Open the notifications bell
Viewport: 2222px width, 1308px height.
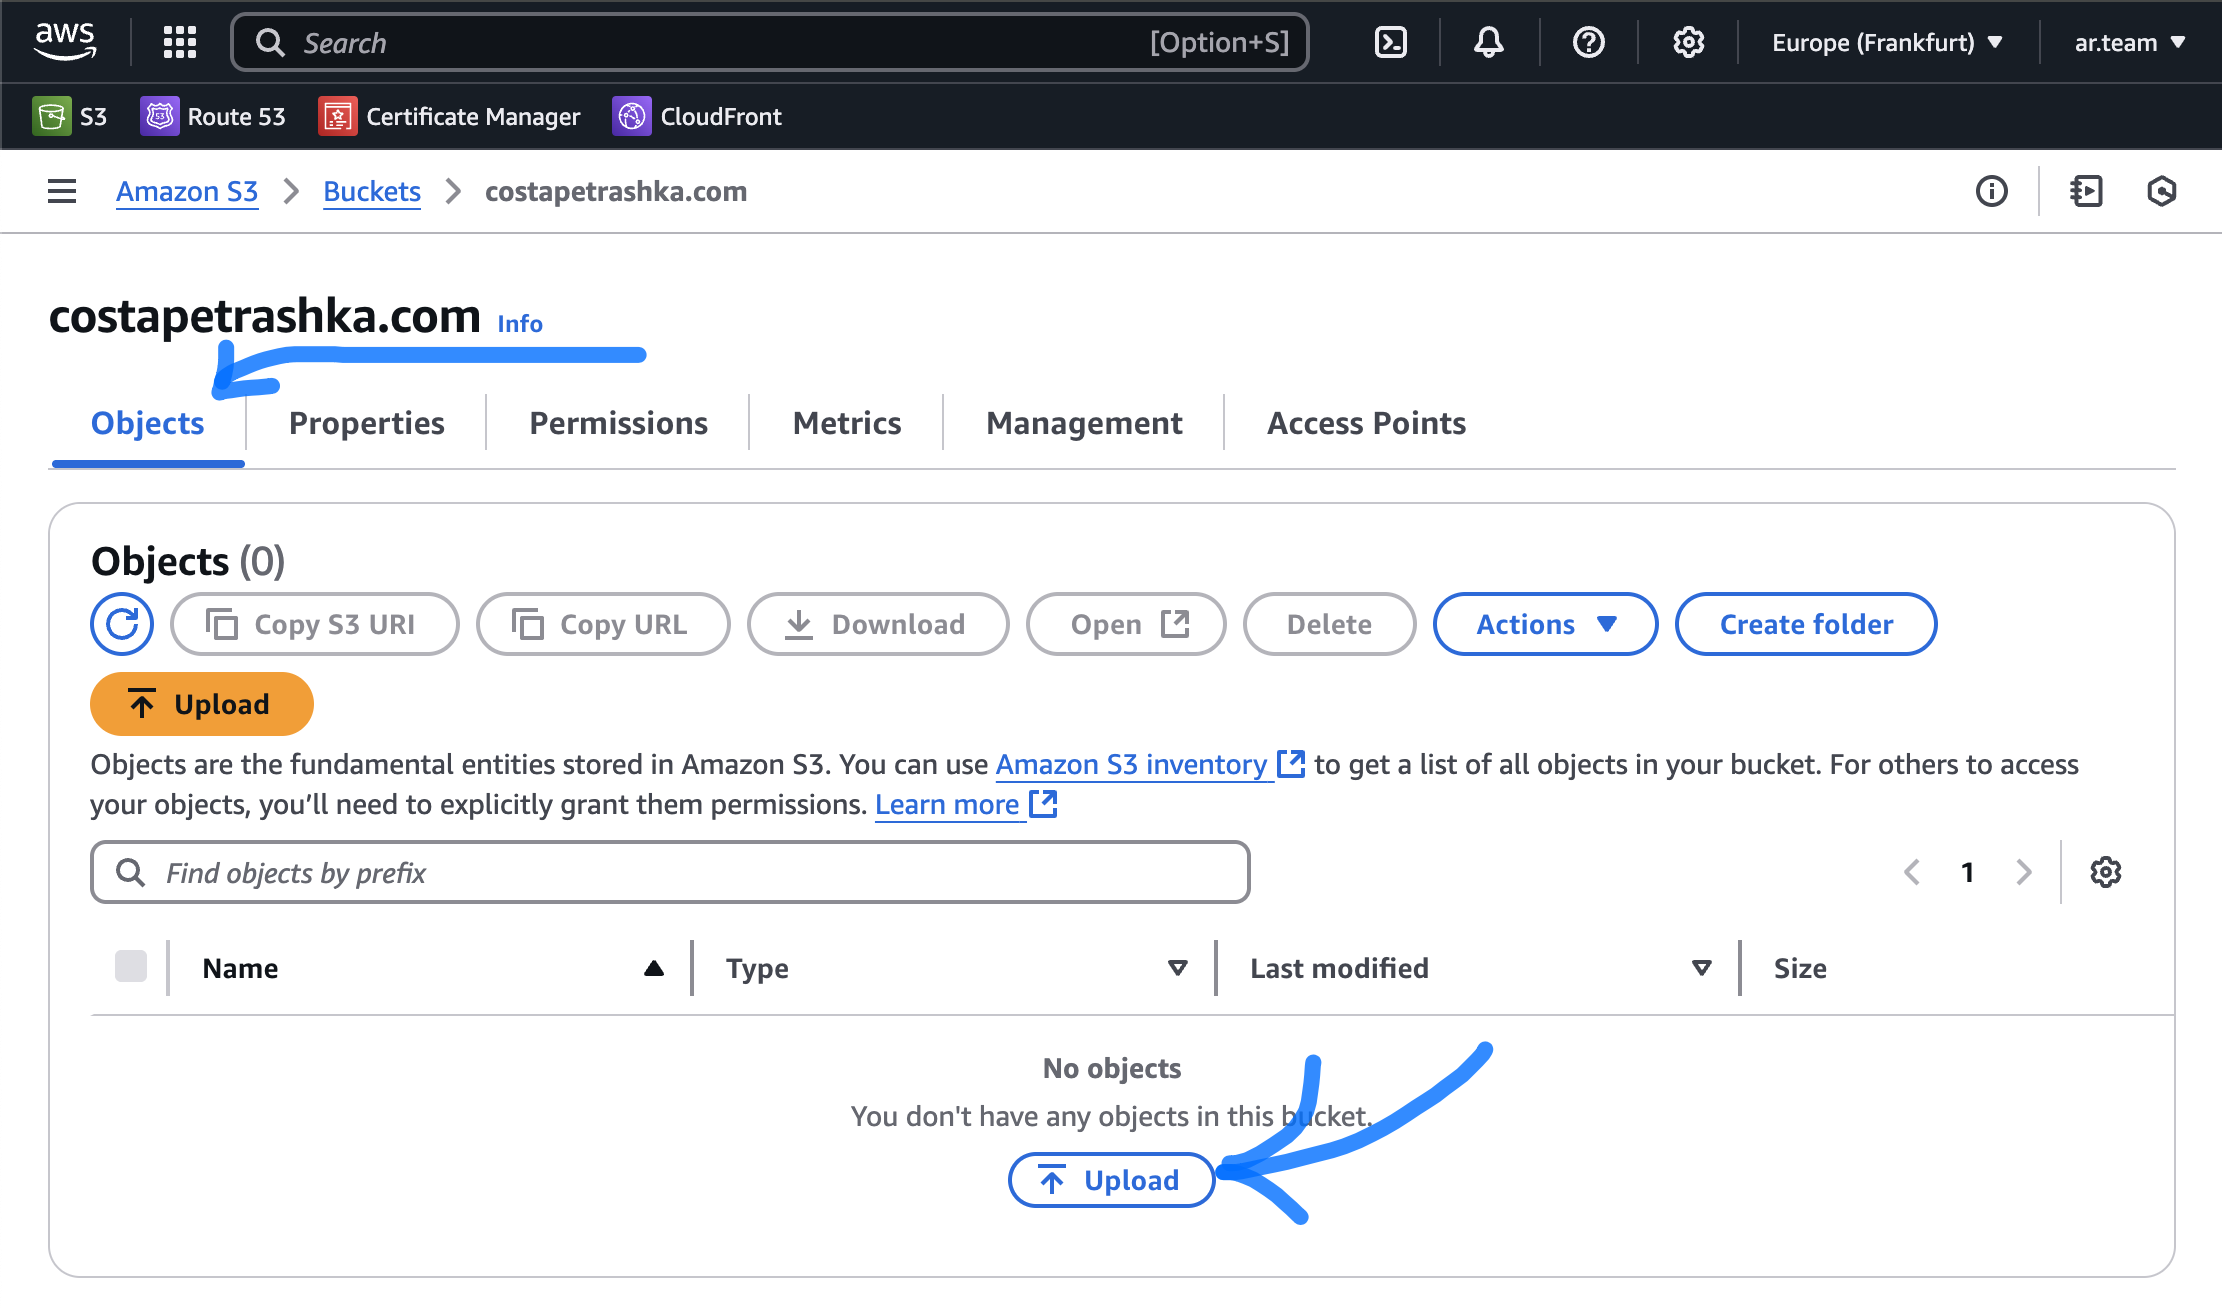1489,42
